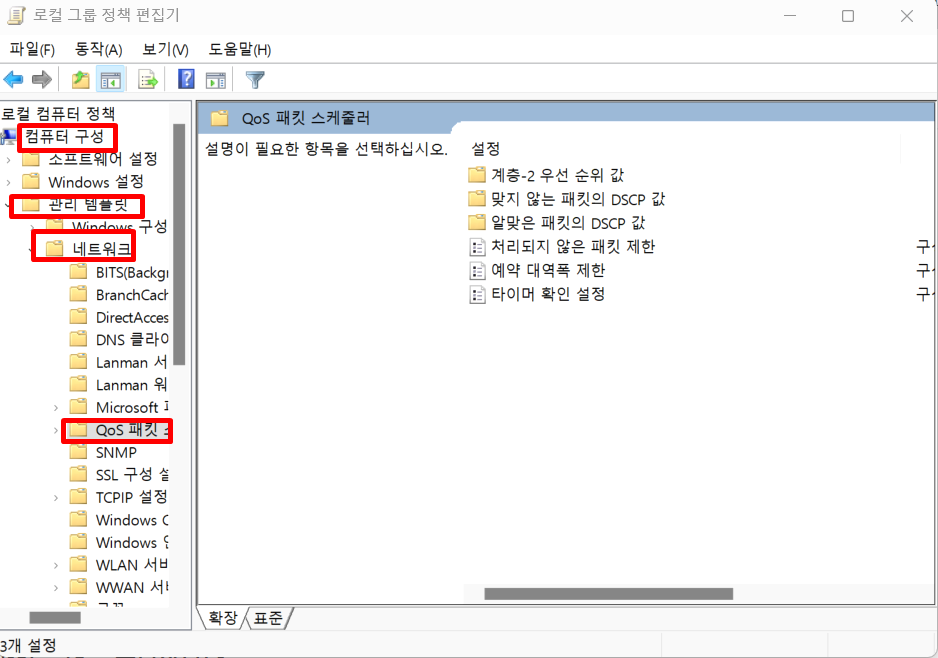The width and height of the screenshot is (938, 658).
Task: Expand the WLAN 서비스 node arrow
Action: click(x=56, y=565)
